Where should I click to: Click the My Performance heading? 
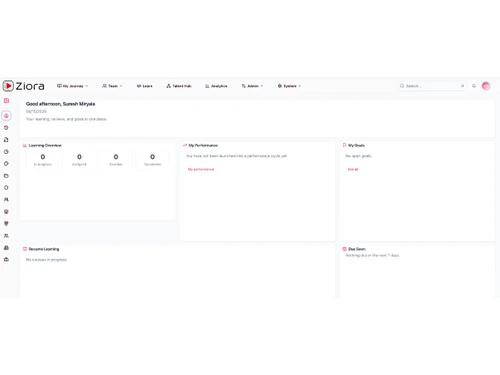pos(203,145)
